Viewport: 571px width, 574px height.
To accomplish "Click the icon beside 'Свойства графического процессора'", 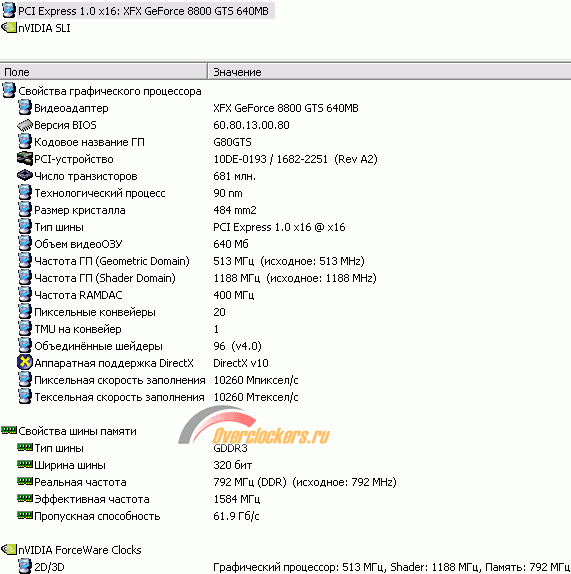I will pyautogui.click(x=9, y=90).
